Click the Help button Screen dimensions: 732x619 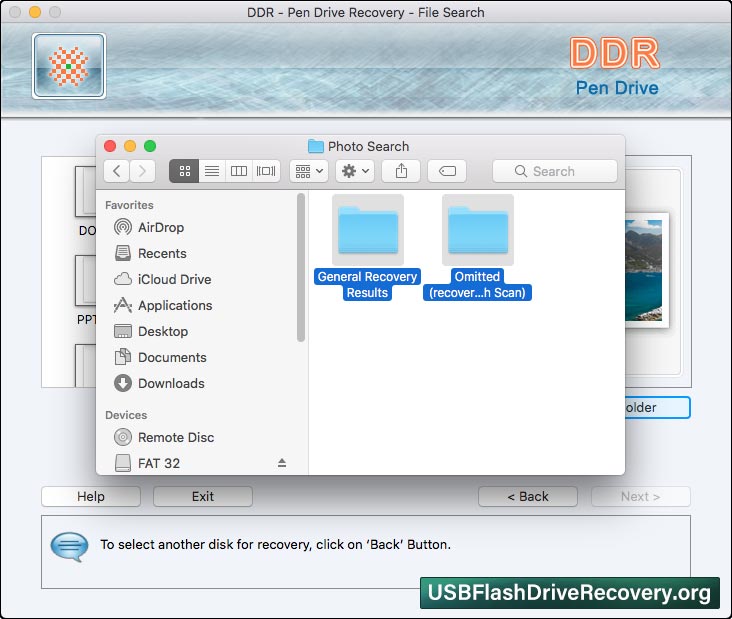click(91, 496)
